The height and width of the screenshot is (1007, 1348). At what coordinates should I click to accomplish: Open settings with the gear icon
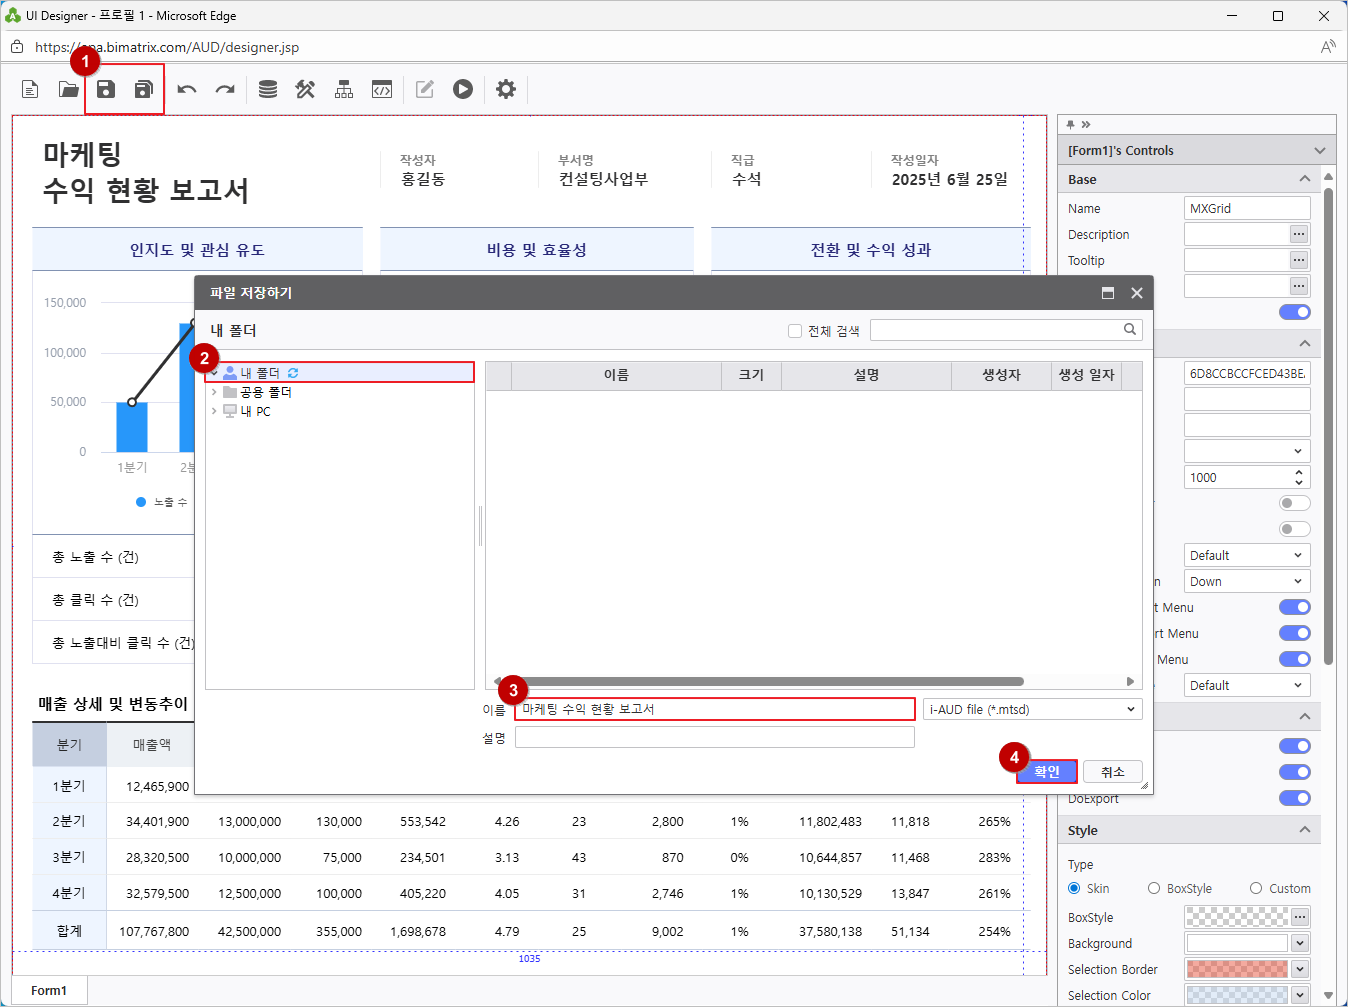[506, 89]
